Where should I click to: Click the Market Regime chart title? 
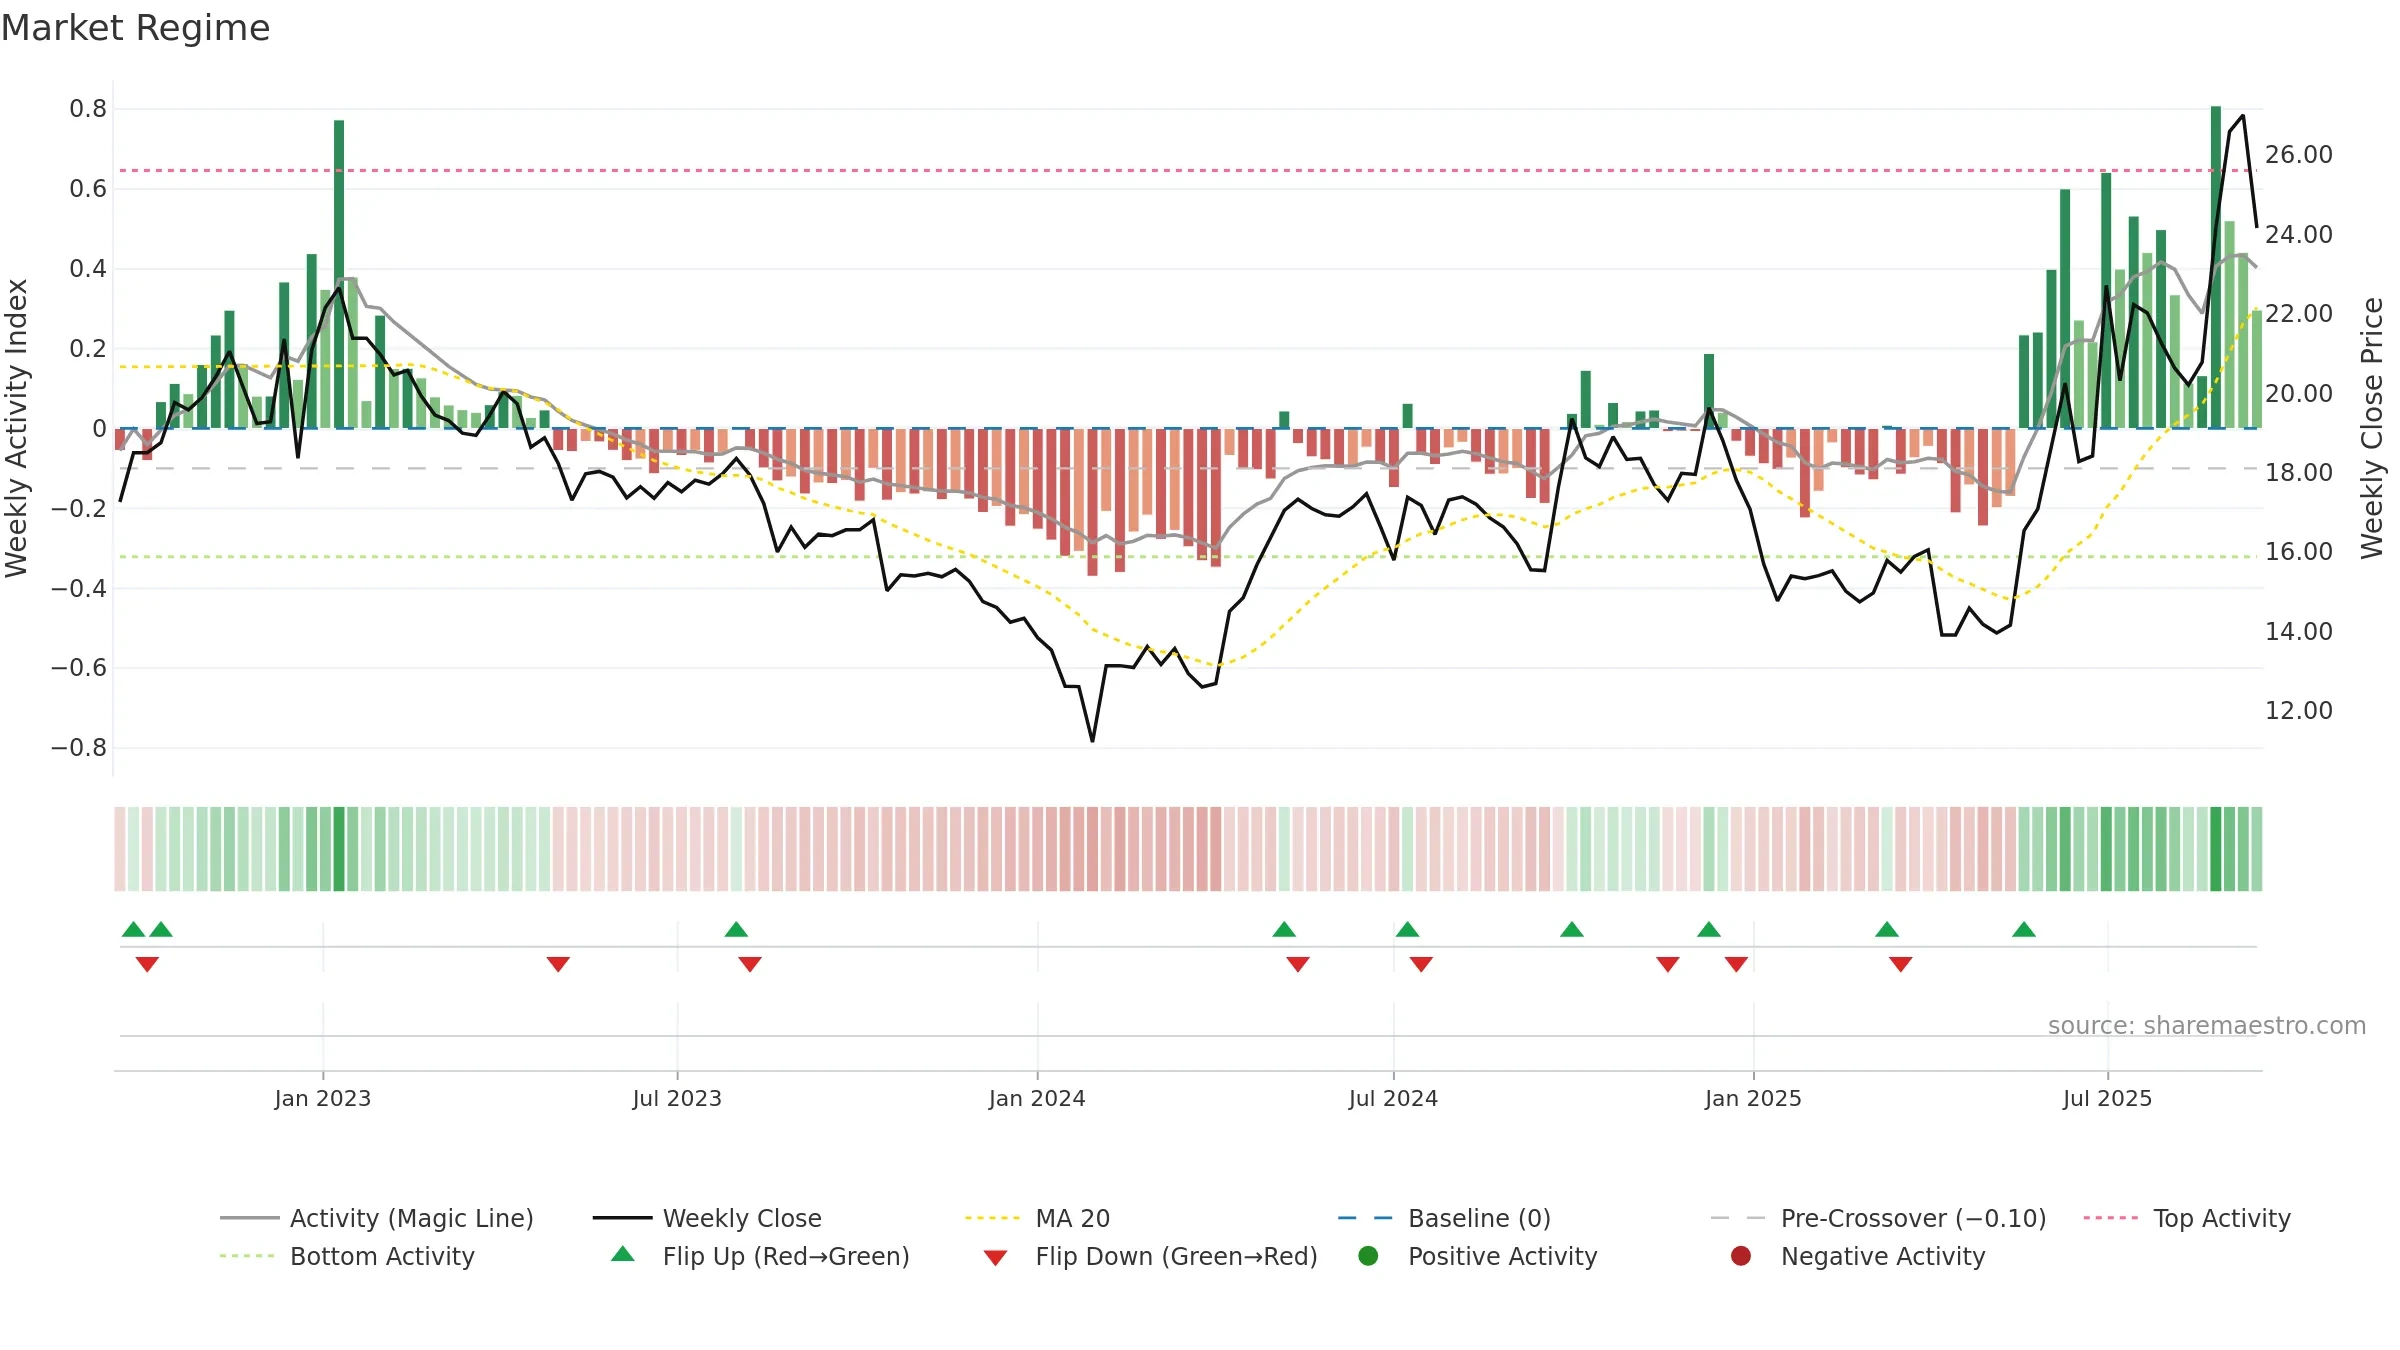pos(135,28)
